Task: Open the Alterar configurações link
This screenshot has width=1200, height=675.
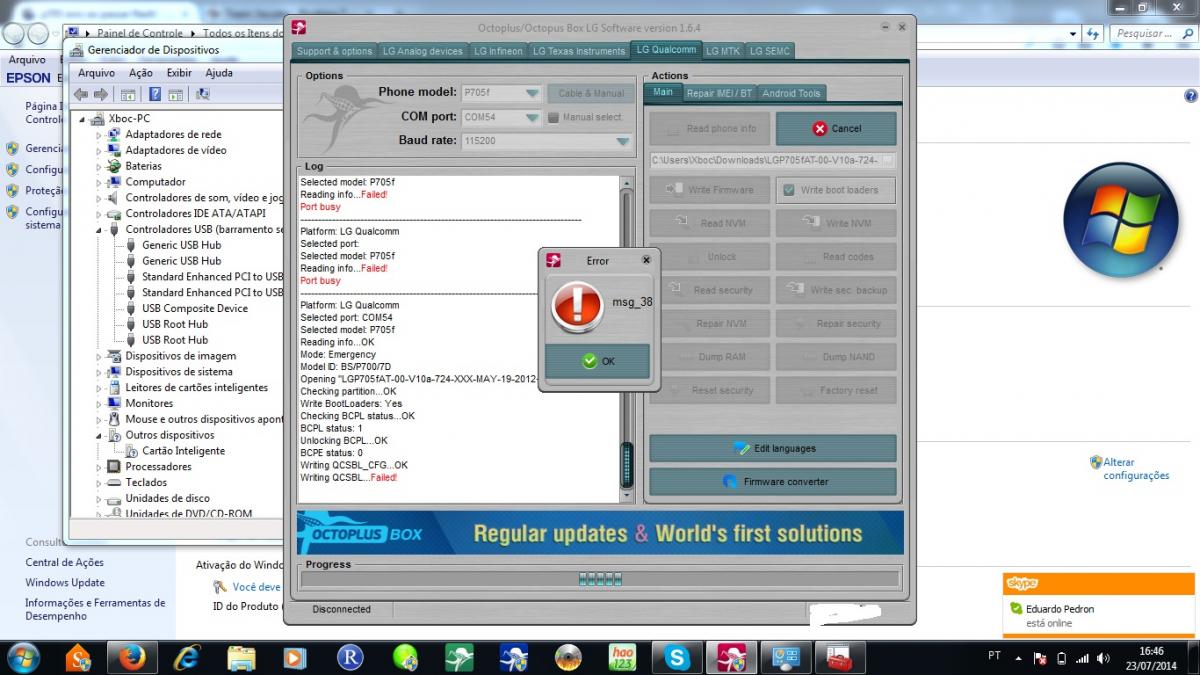Action: (1136, 469)
